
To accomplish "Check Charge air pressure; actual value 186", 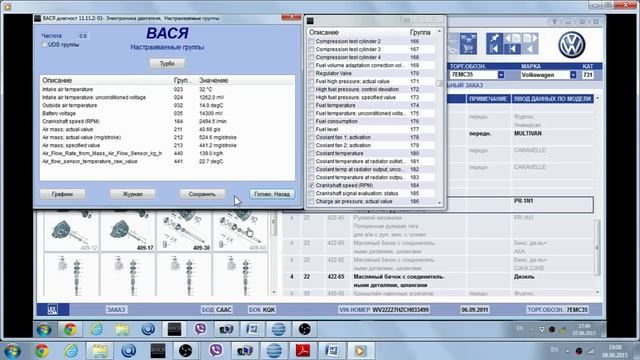I will tap(311, 201).
